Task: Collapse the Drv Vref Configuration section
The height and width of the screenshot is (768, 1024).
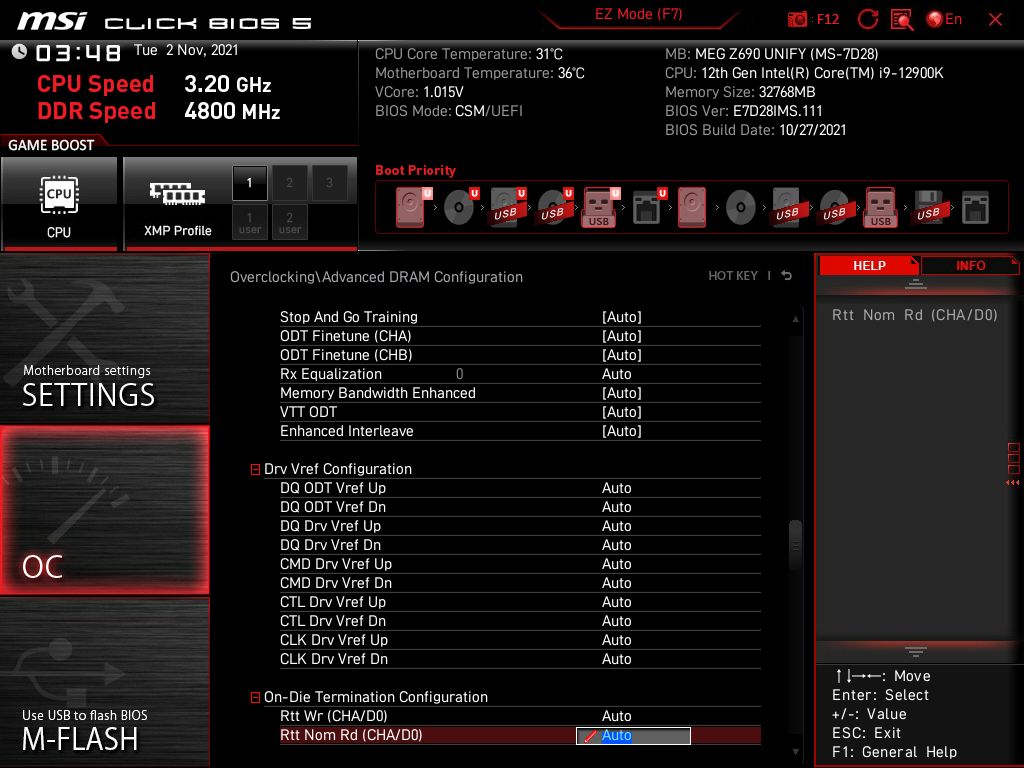Action: pos(255,470)
